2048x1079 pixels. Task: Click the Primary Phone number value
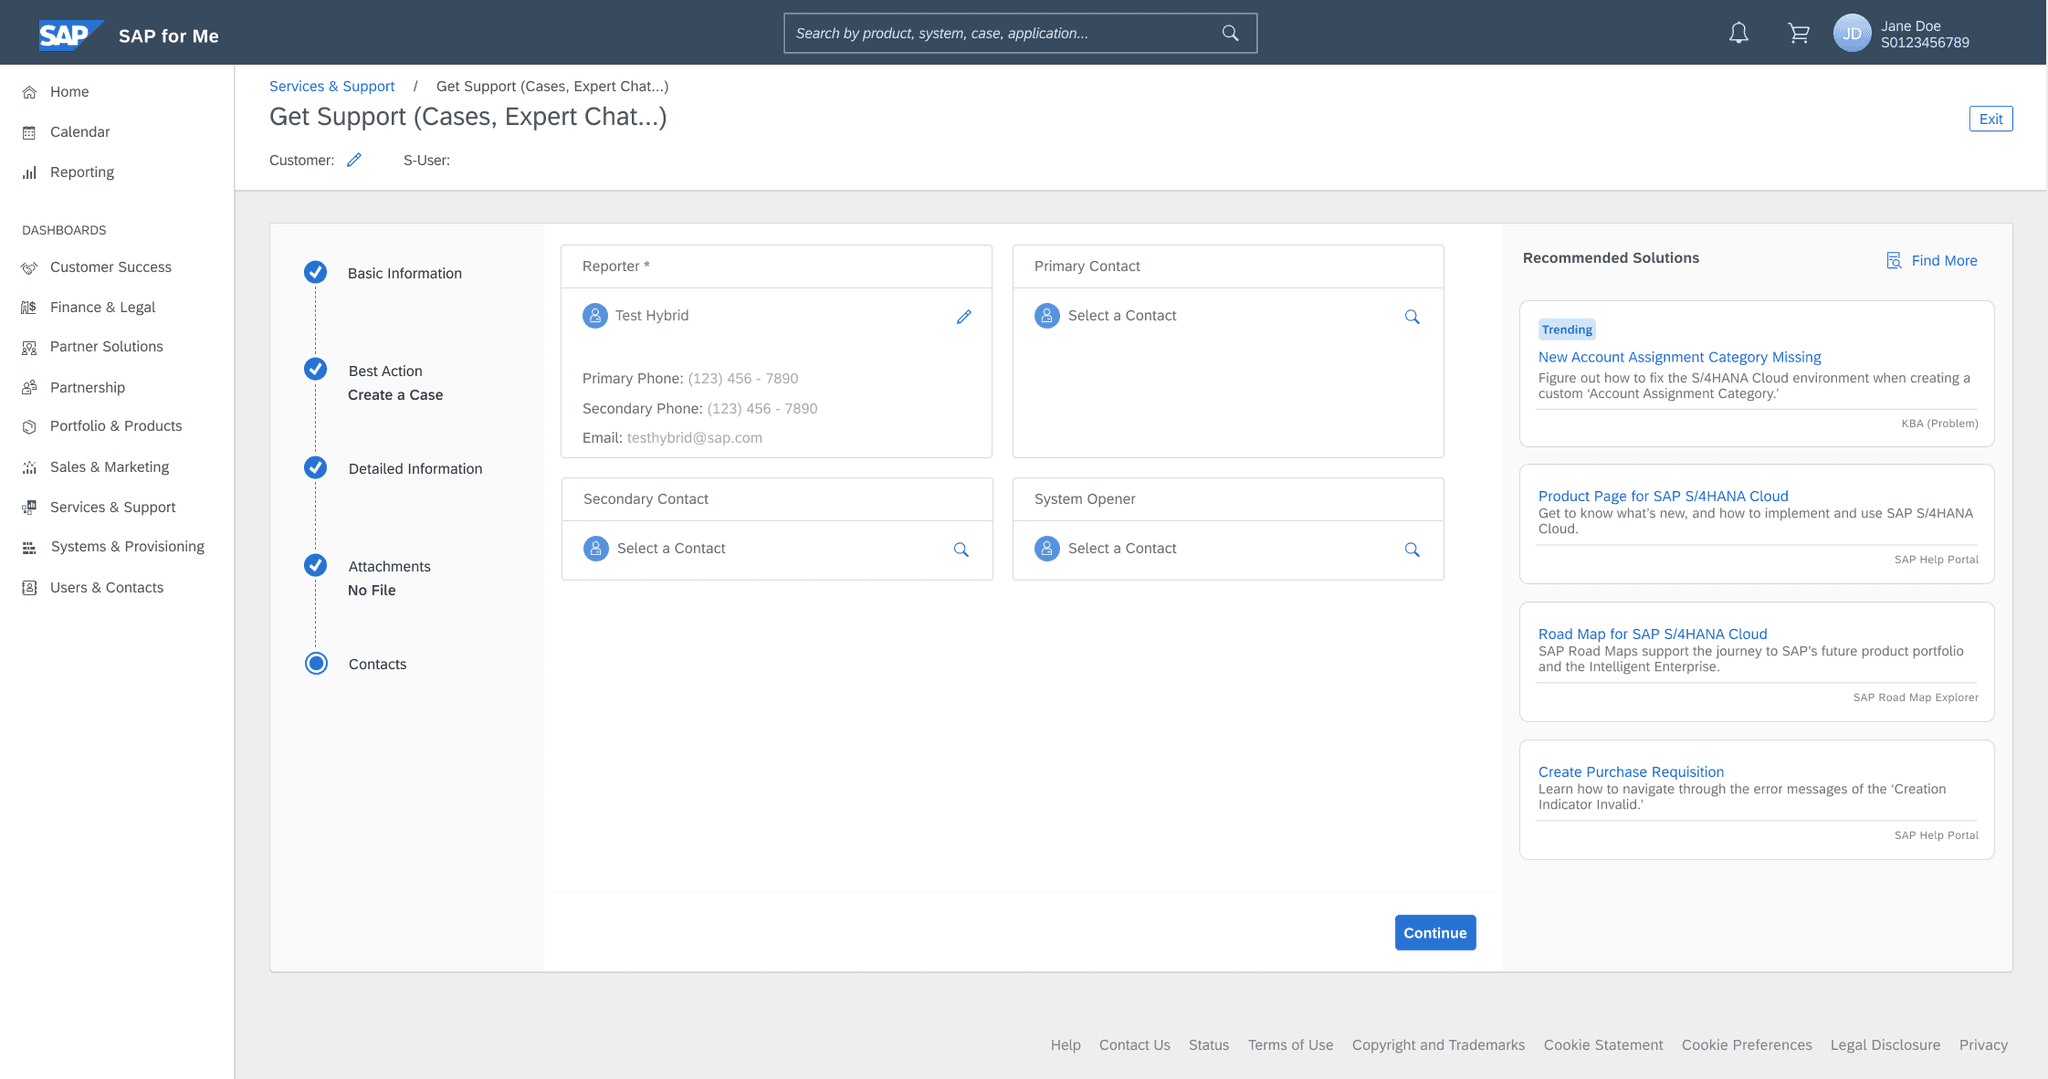(x=743, y=379)
